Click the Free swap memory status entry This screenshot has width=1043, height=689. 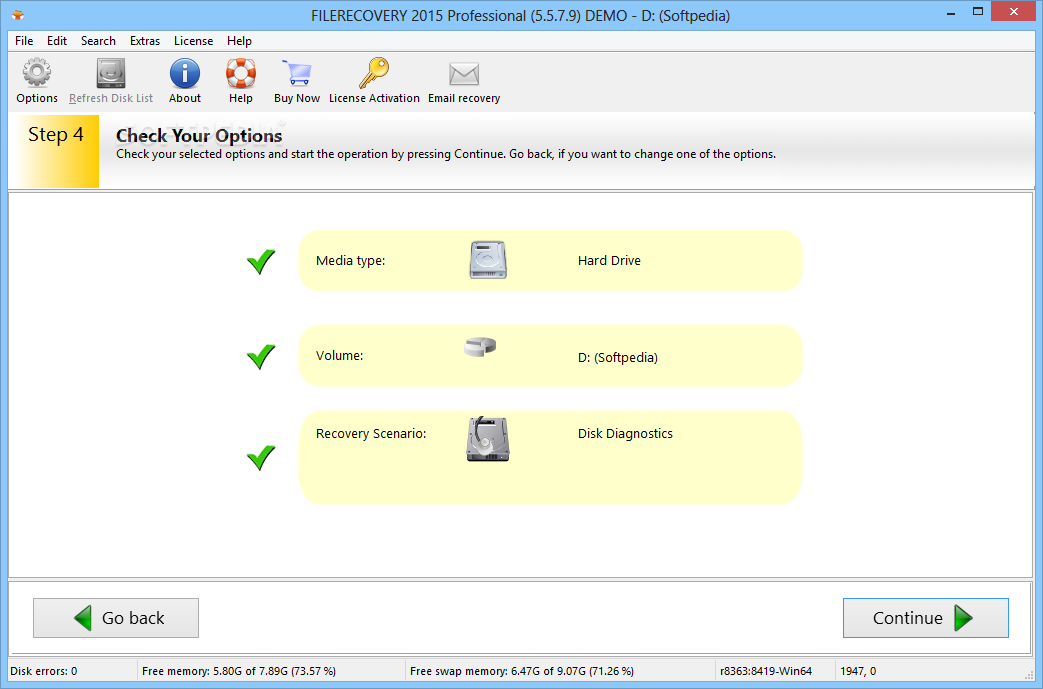522,671
